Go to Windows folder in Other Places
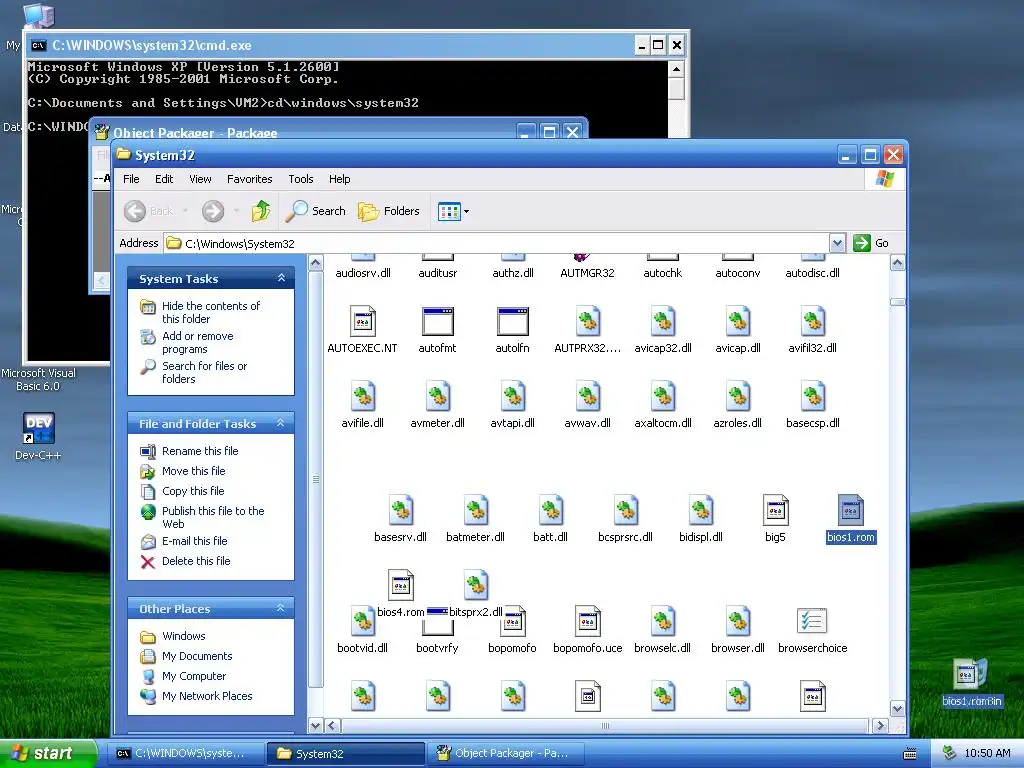Viewport: 1024px width, 768px height. point(184,636)
